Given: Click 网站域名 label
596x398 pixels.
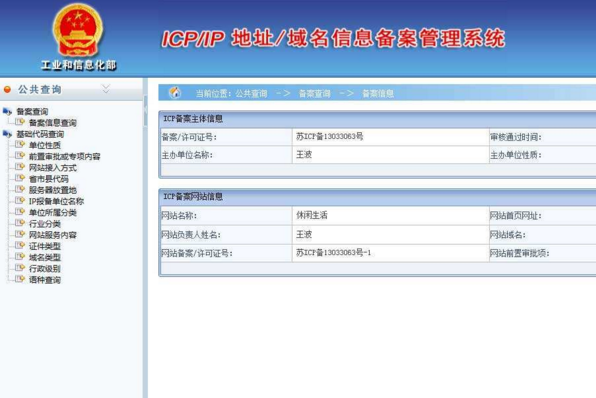Looking at the screenshot, I should (x=508, y=235).
